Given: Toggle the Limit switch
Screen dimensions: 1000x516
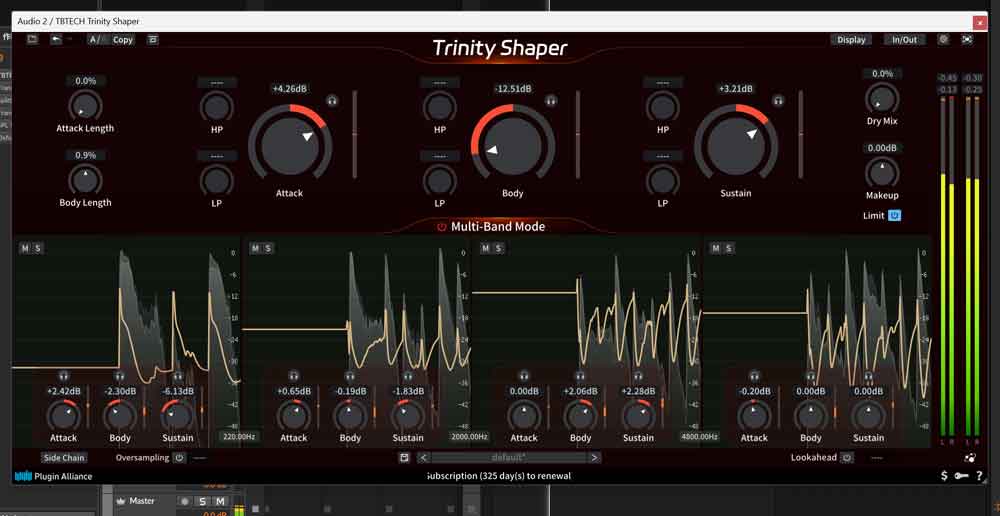Looking at the screenshot, I should pyautogui.click(x=895, y=215).
